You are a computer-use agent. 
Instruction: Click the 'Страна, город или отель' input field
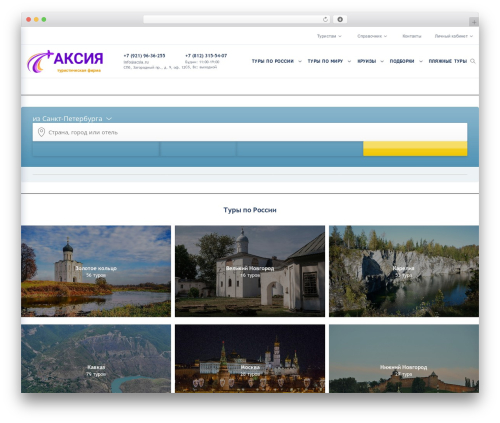coord(250,132)
